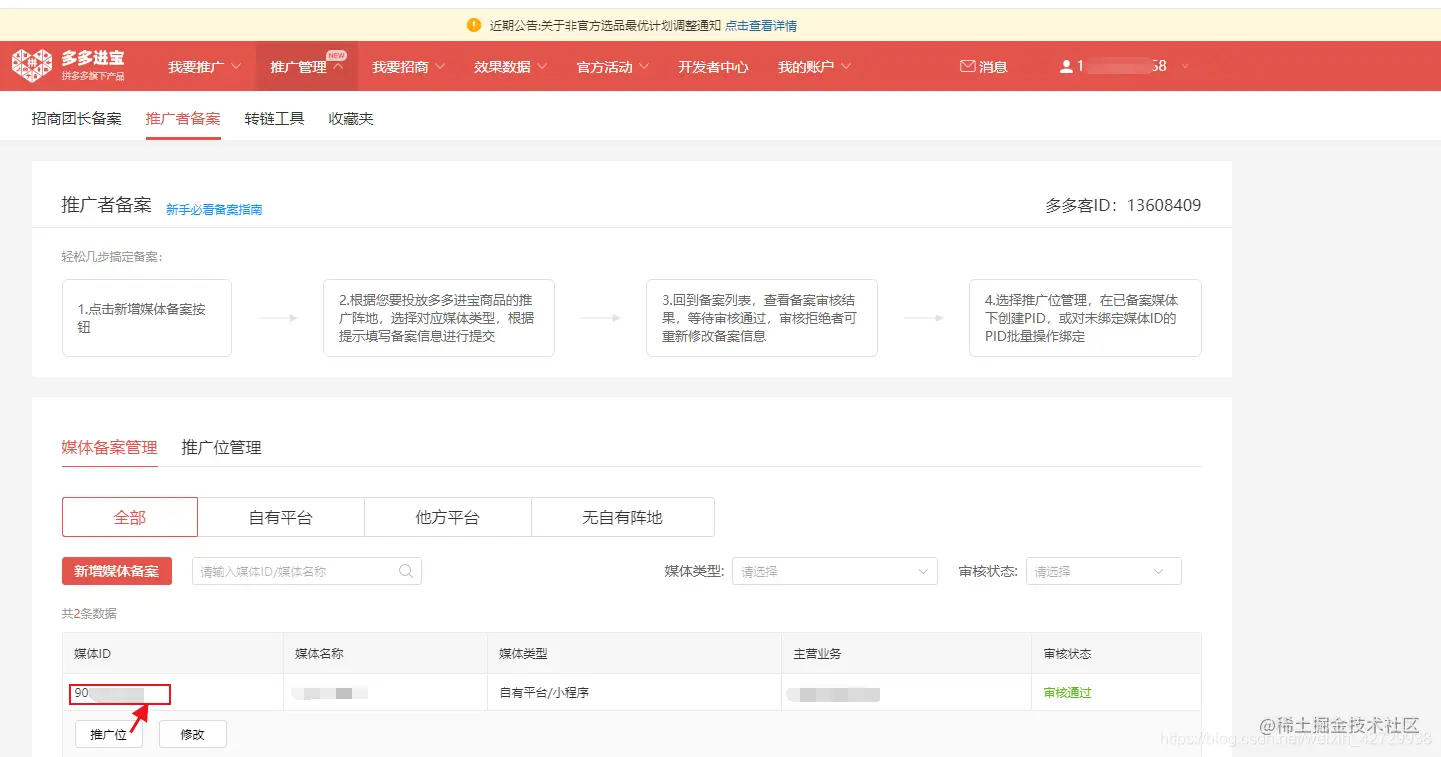Viewport: 1441px width, 757px height.
Task: Expand the 我的账户 menu
Action: (815, 67)
